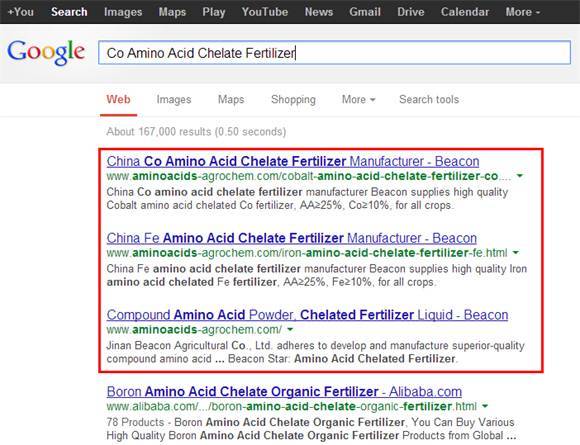Open China Co Amino Acid Chelate Fertilizer result
This screenshot has height=445, width=580.
tap(293, 161)
